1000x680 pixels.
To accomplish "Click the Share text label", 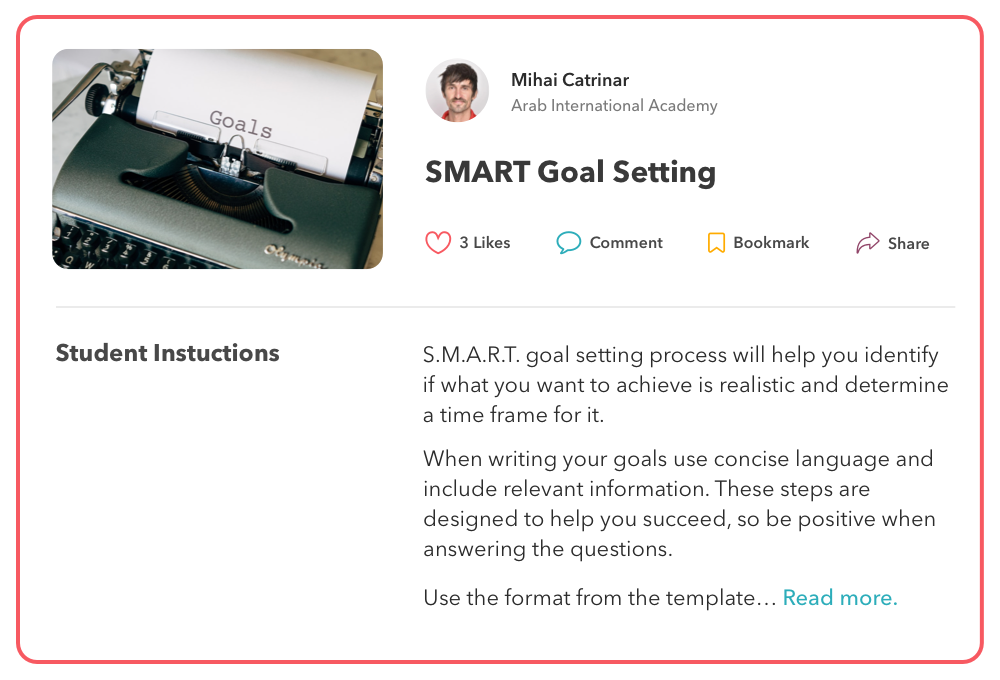I will click(908, 243).
